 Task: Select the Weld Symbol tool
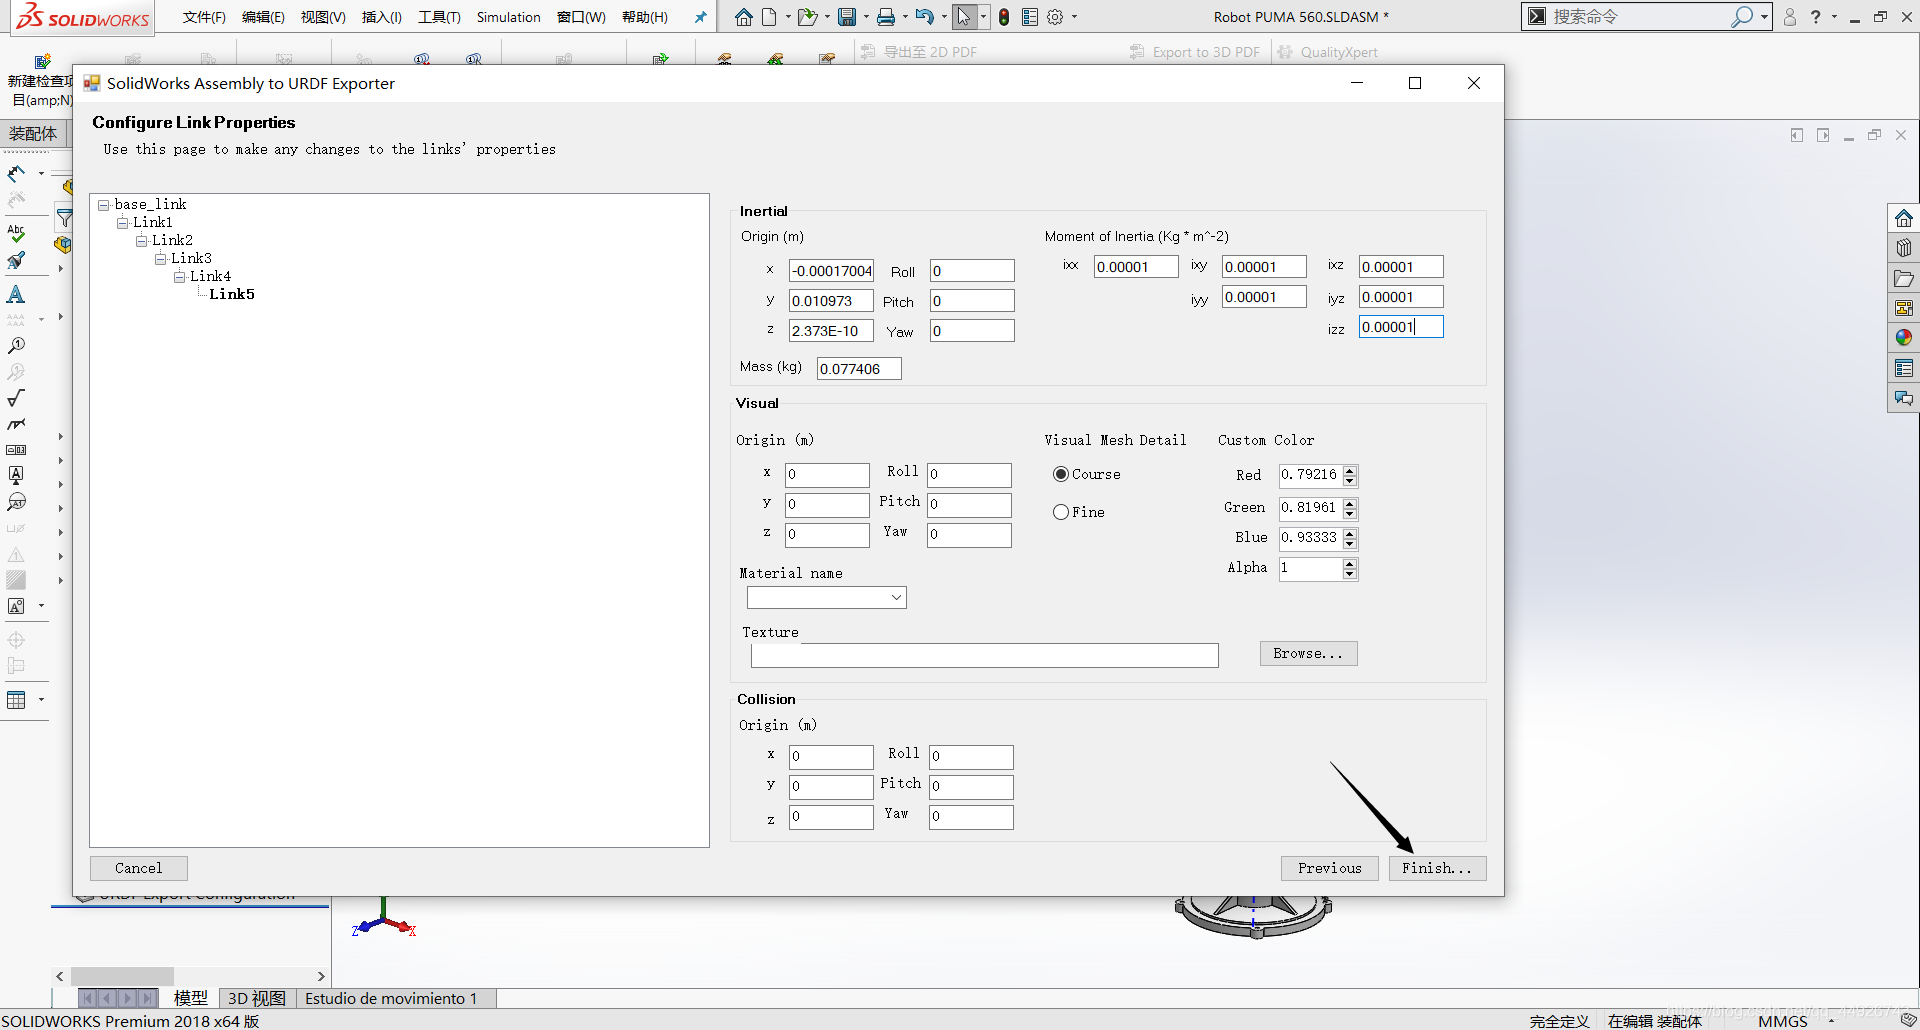(x=16, y=424)
